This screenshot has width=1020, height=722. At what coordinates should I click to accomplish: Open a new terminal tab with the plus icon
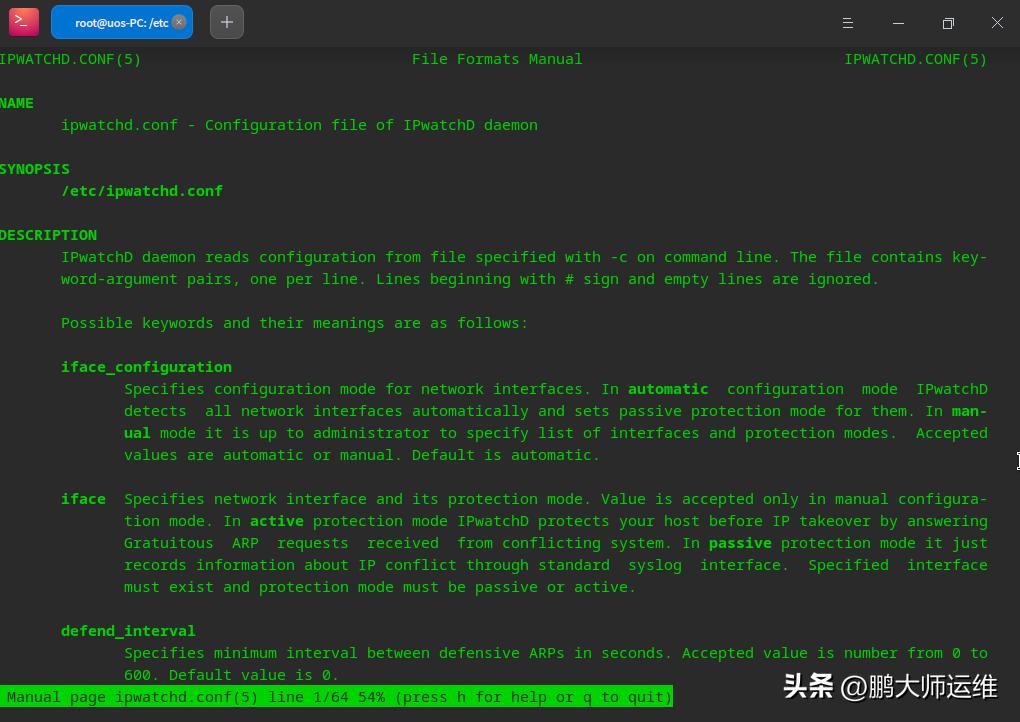pyautogui.click(x=226, y=21)
